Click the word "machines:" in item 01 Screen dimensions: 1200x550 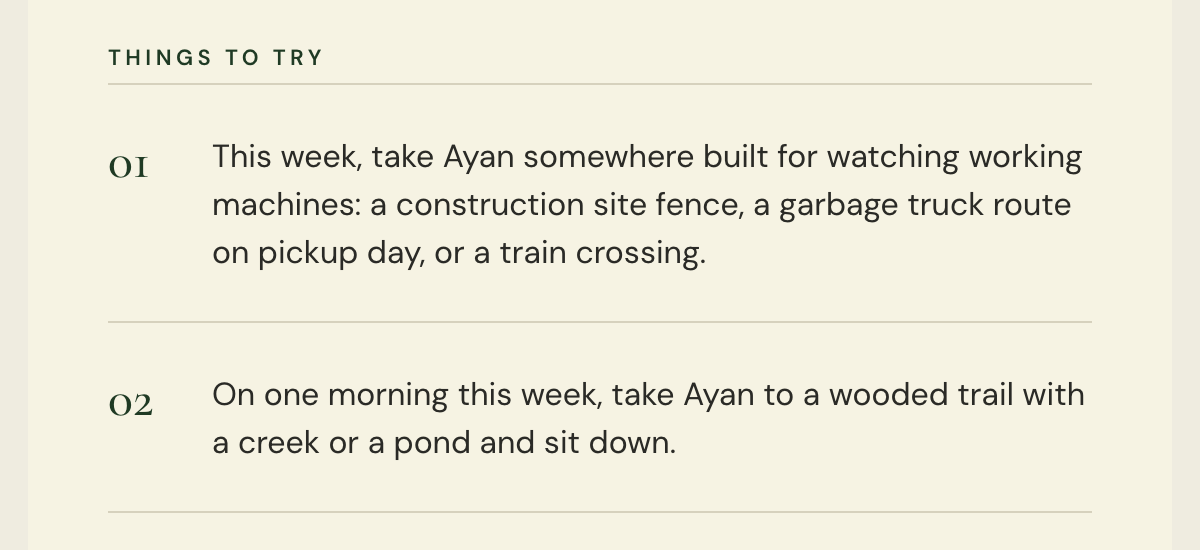286,205
